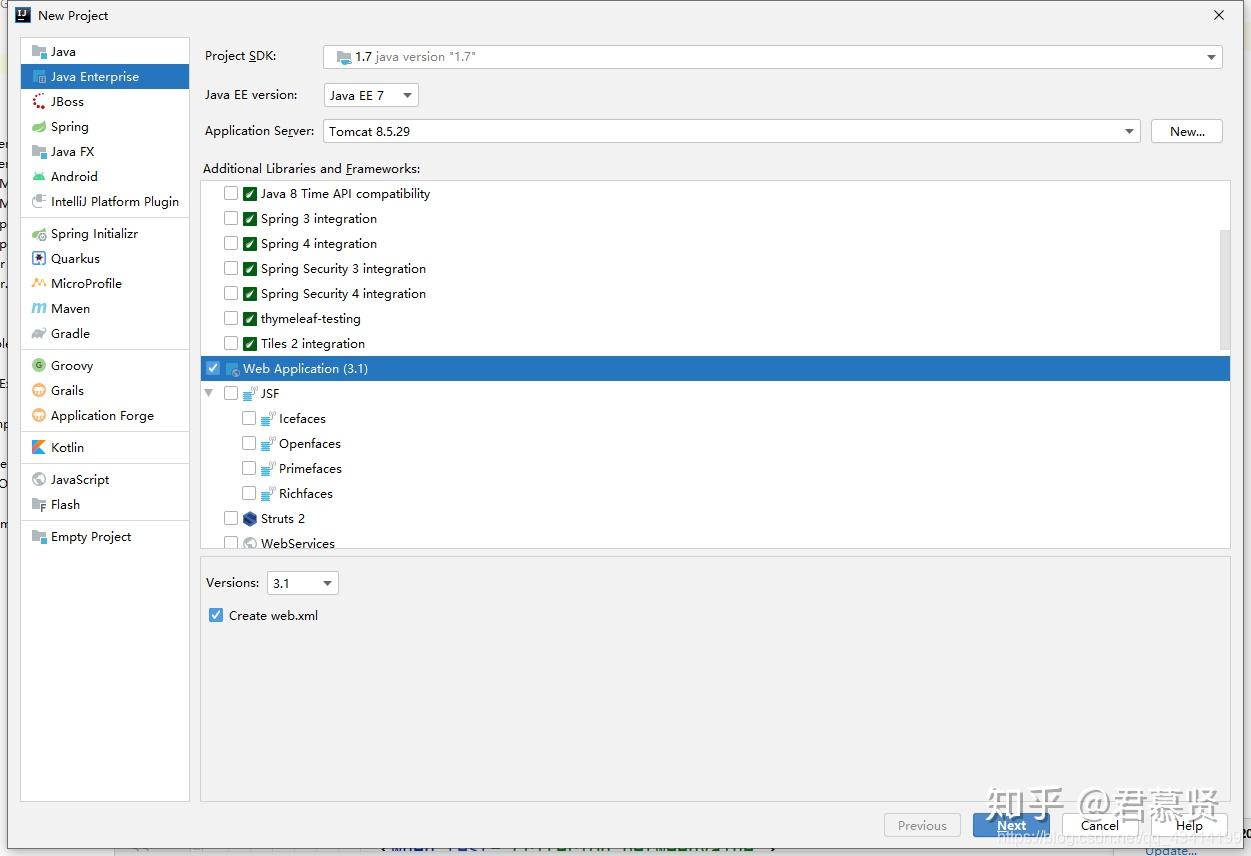Select the Java project type icon
This screenshot has height=856, width=1251.
[x=39, y=52]
